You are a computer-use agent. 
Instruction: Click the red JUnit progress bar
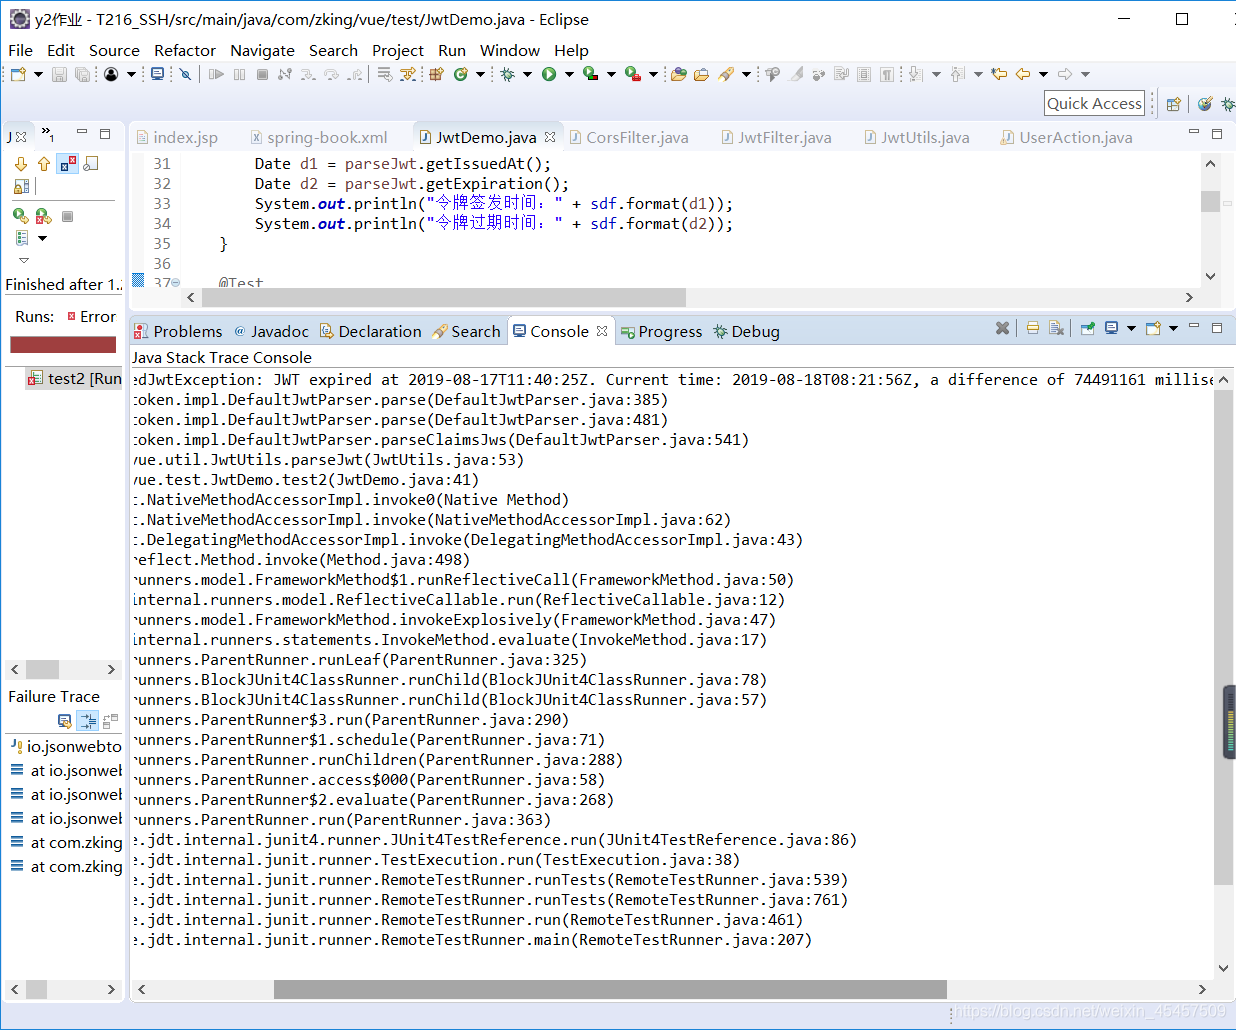63,344
